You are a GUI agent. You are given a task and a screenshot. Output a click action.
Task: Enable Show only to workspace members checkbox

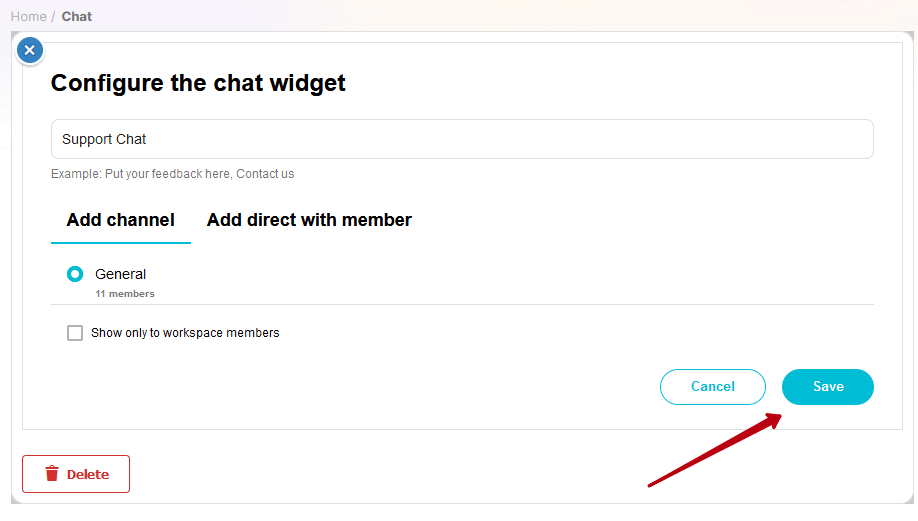[75, 333]
